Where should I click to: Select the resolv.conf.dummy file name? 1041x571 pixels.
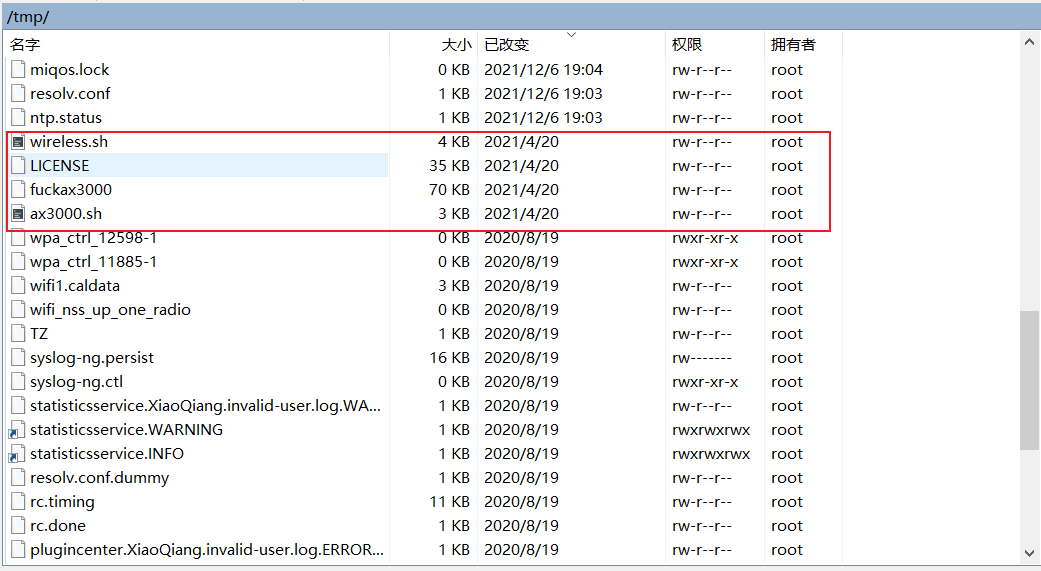click(x=99, y=477)
